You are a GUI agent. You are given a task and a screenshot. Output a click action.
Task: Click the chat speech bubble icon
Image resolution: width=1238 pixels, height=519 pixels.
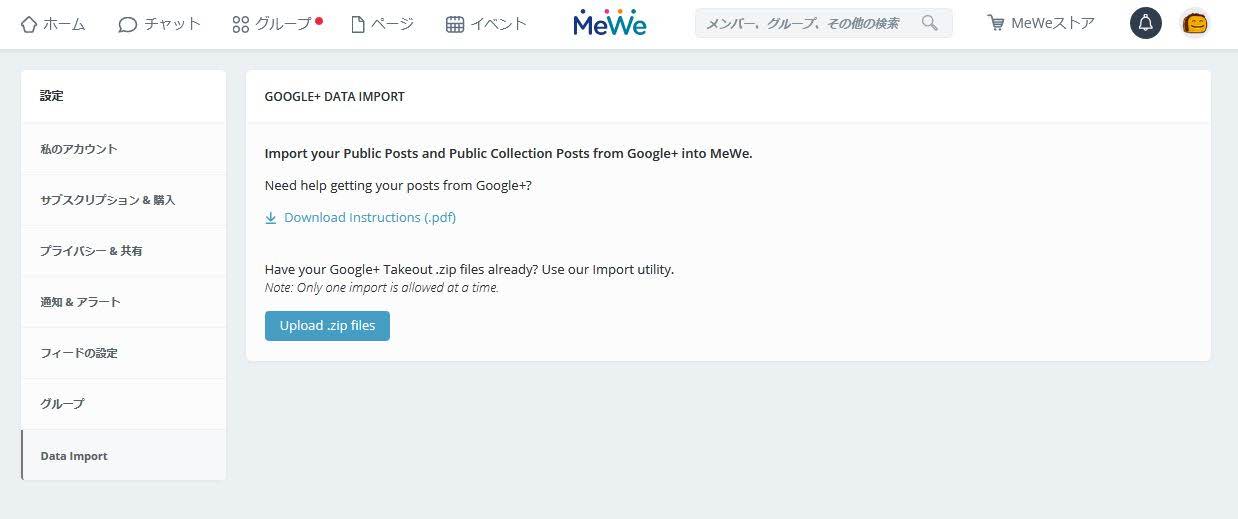point(127,24)
